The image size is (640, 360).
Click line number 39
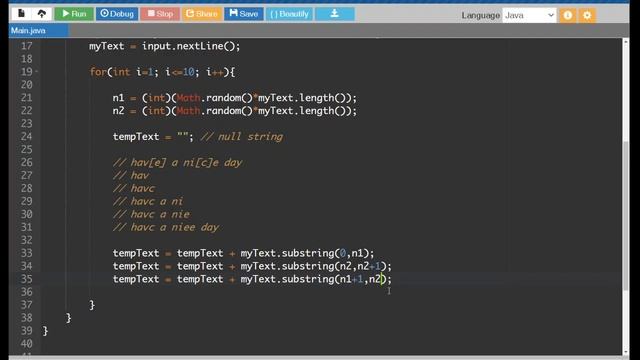point(27,331)
